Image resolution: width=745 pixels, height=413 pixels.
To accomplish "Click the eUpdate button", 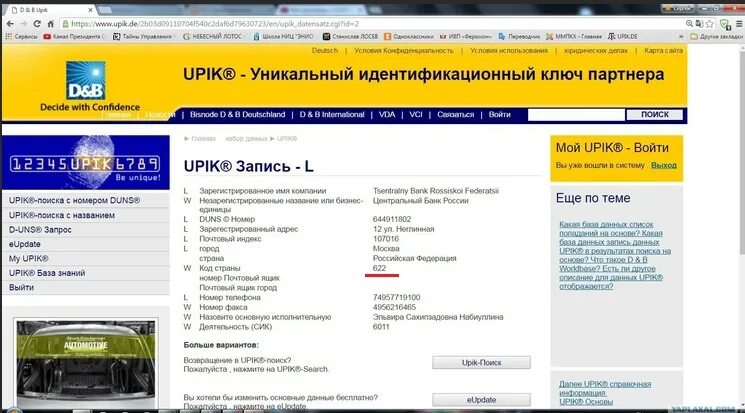I will pos(481,400).
